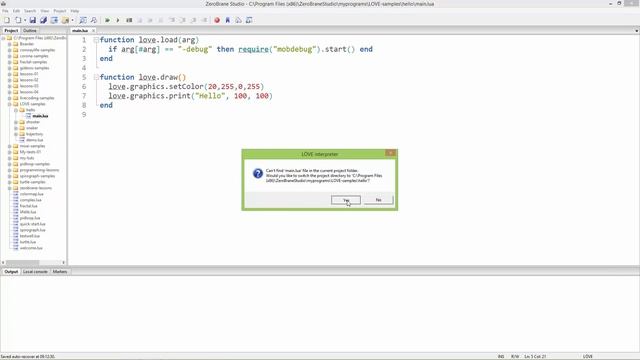
Task: Click the Stack window toolbar icon
Action: (238, 20)
